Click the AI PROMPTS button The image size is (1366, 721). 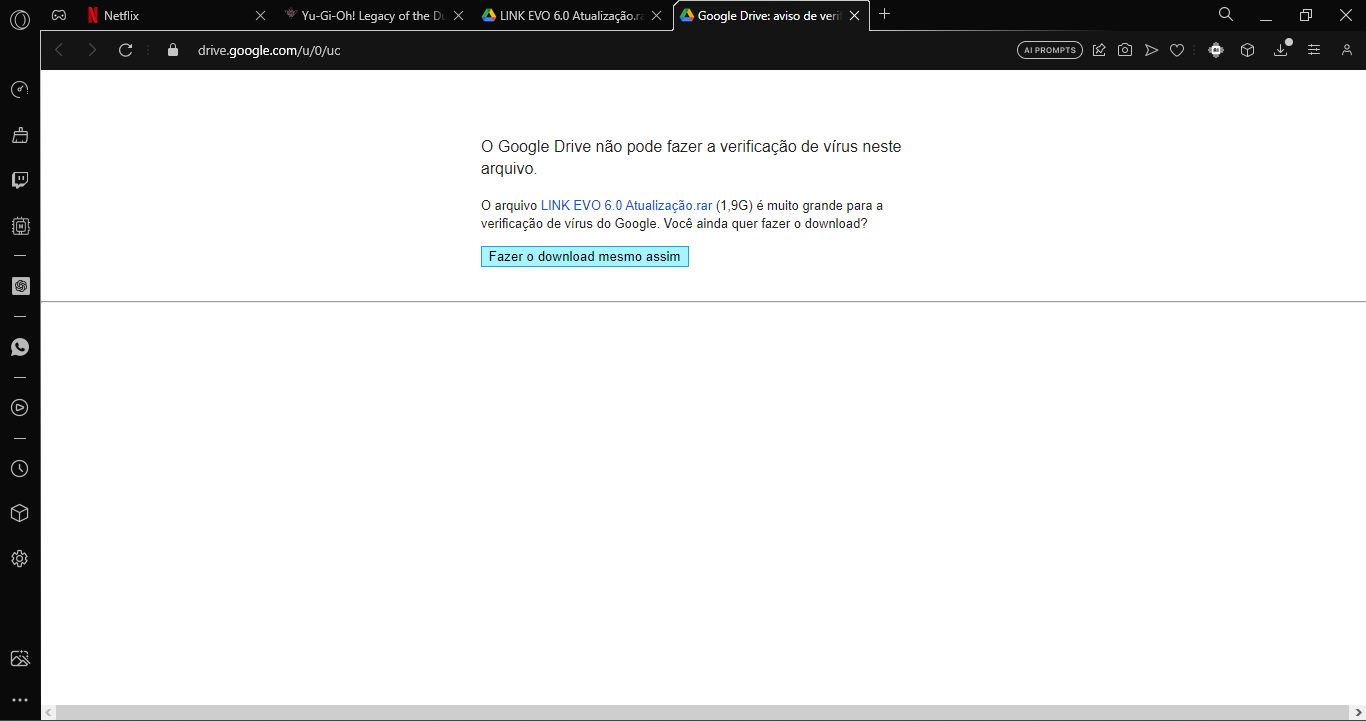[x=1050, y=50]
